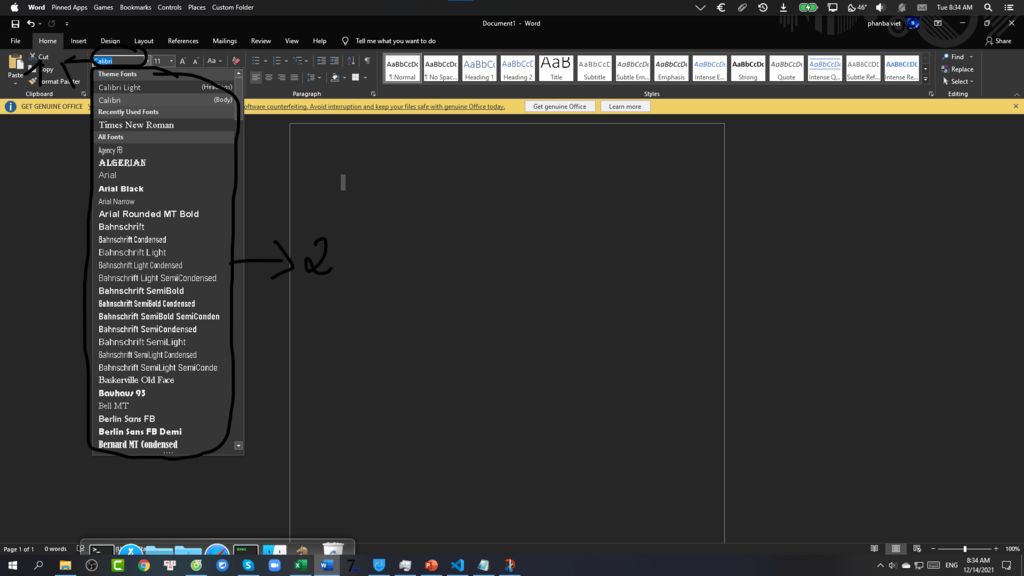Open the font size dropdown showing 11

(171, 61)
